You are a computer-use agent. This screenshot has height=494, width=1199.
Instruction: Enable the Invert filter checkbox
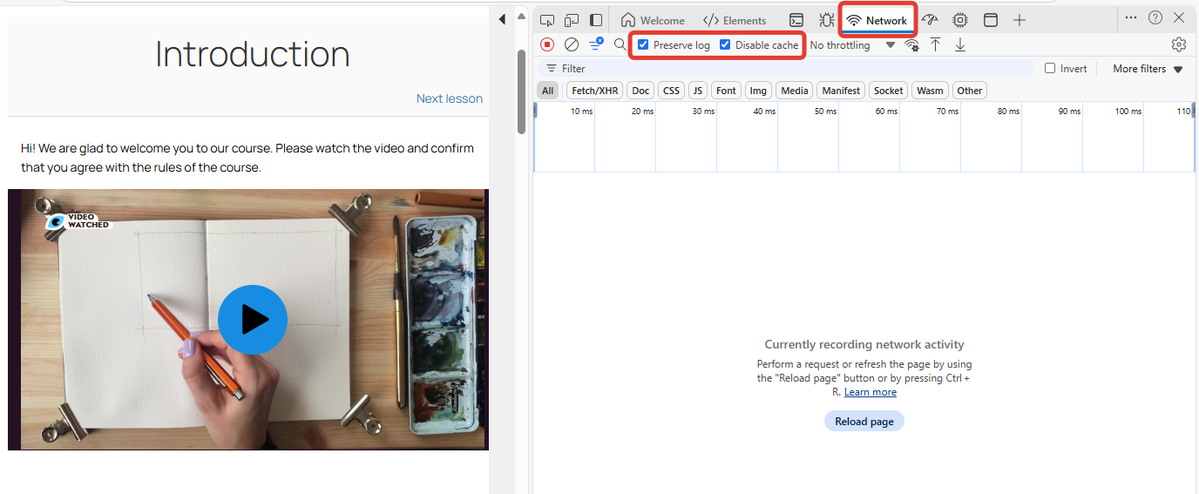[1050, 69]
